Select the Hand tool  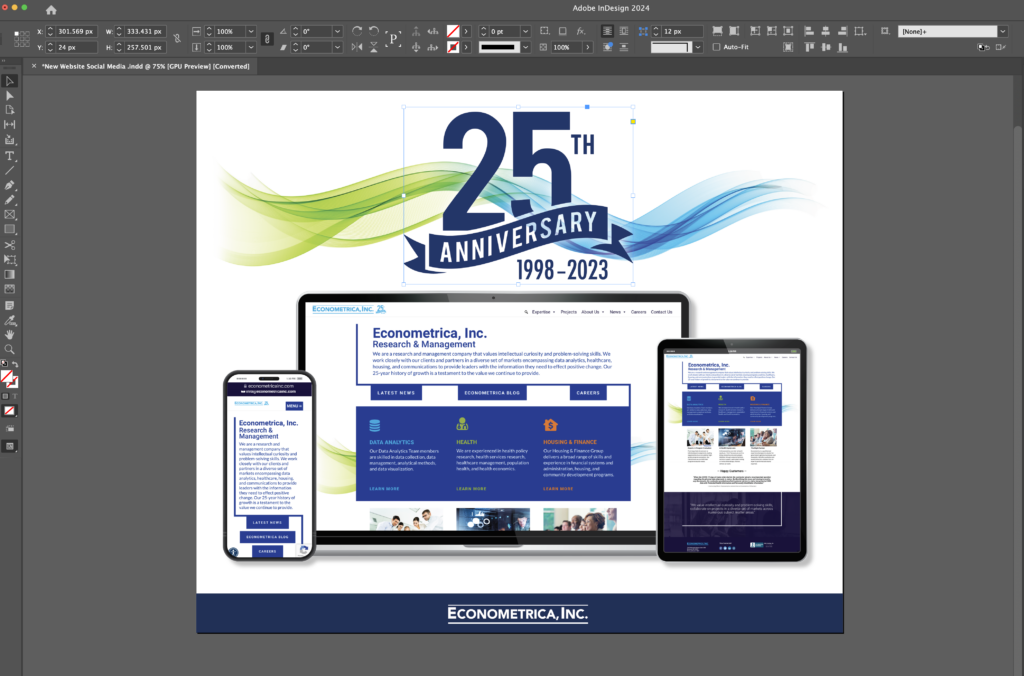point(10,335)
